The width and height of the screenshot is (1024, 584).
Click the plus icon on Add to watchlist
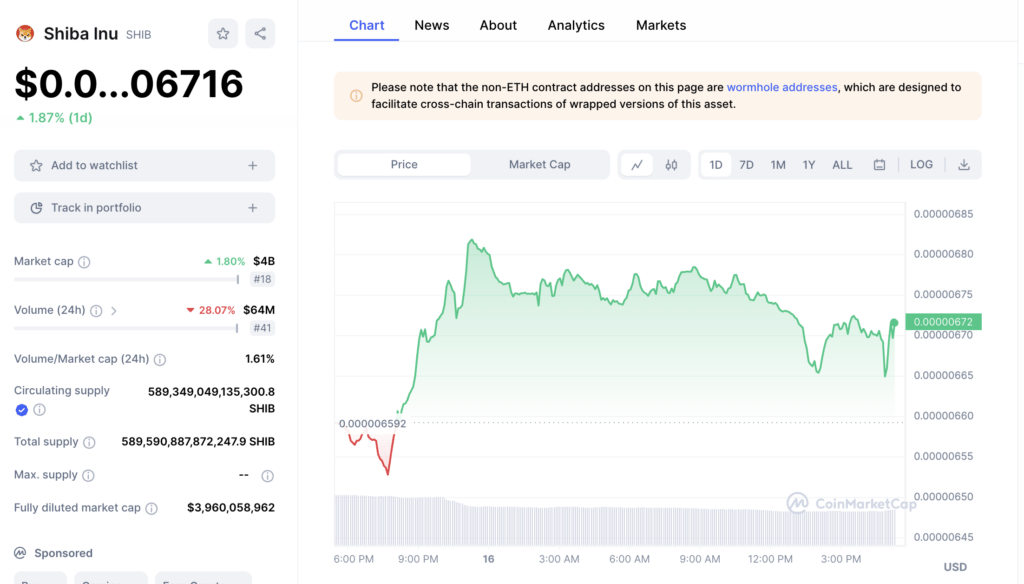[253, 166]
